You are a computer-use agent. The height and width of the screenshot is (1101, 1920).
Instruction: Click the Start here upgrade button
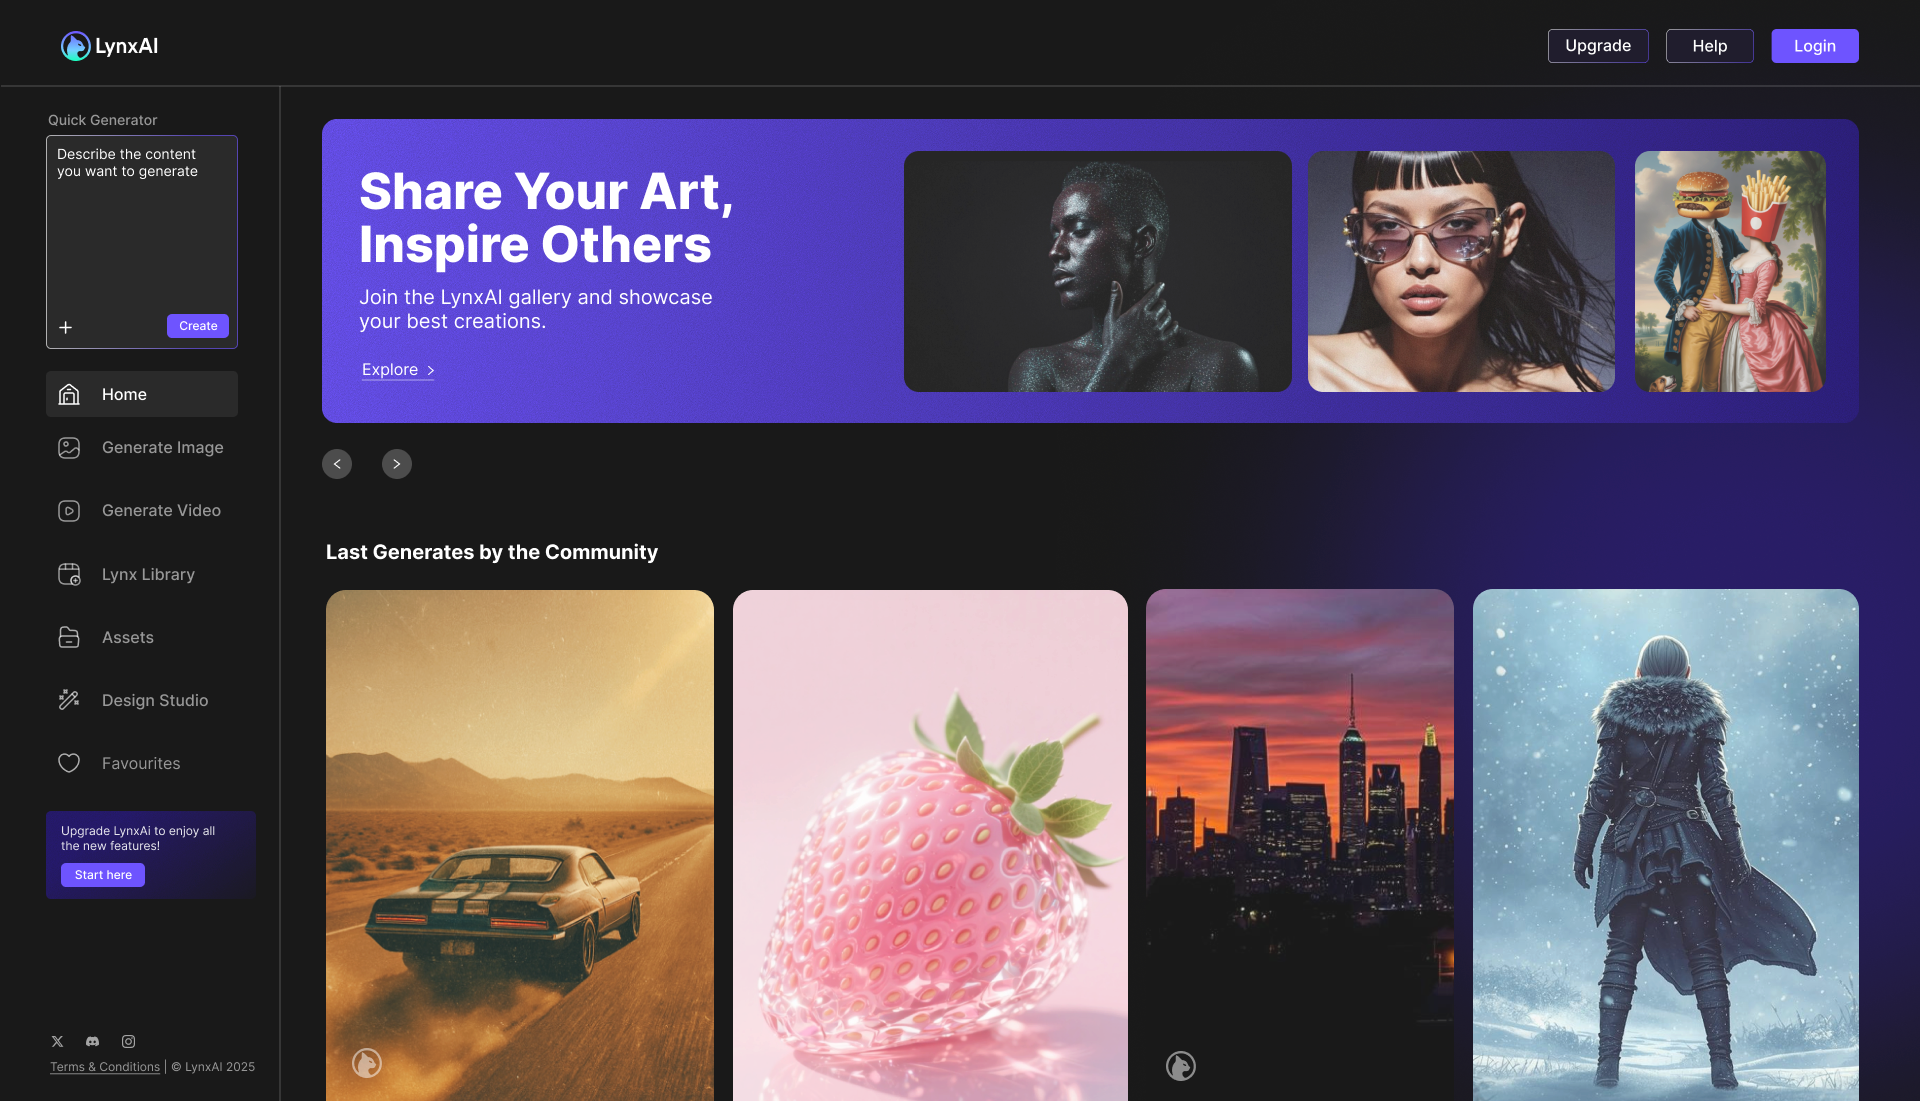[x=103, y=875]
